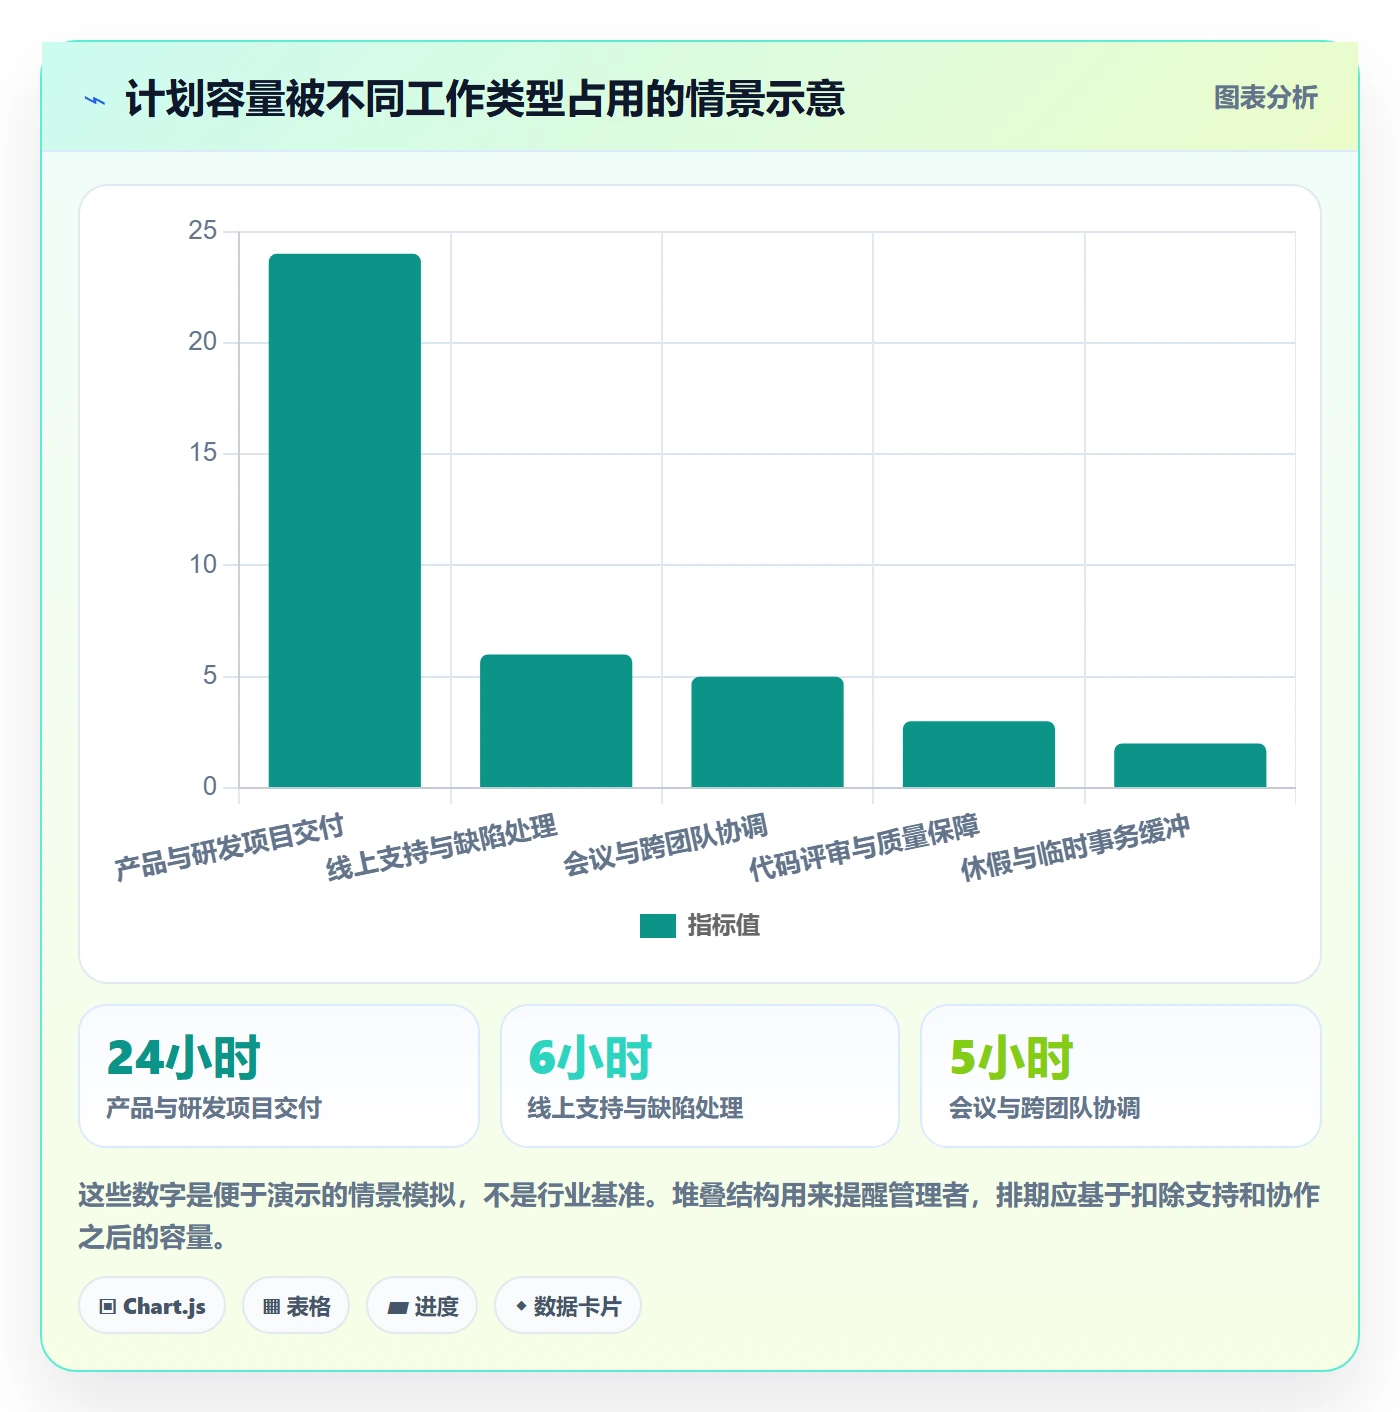This screenshot has height=1412, width=1400.
Task: Open the 5小时 data card
Action: click(x=1121, y=1076)
